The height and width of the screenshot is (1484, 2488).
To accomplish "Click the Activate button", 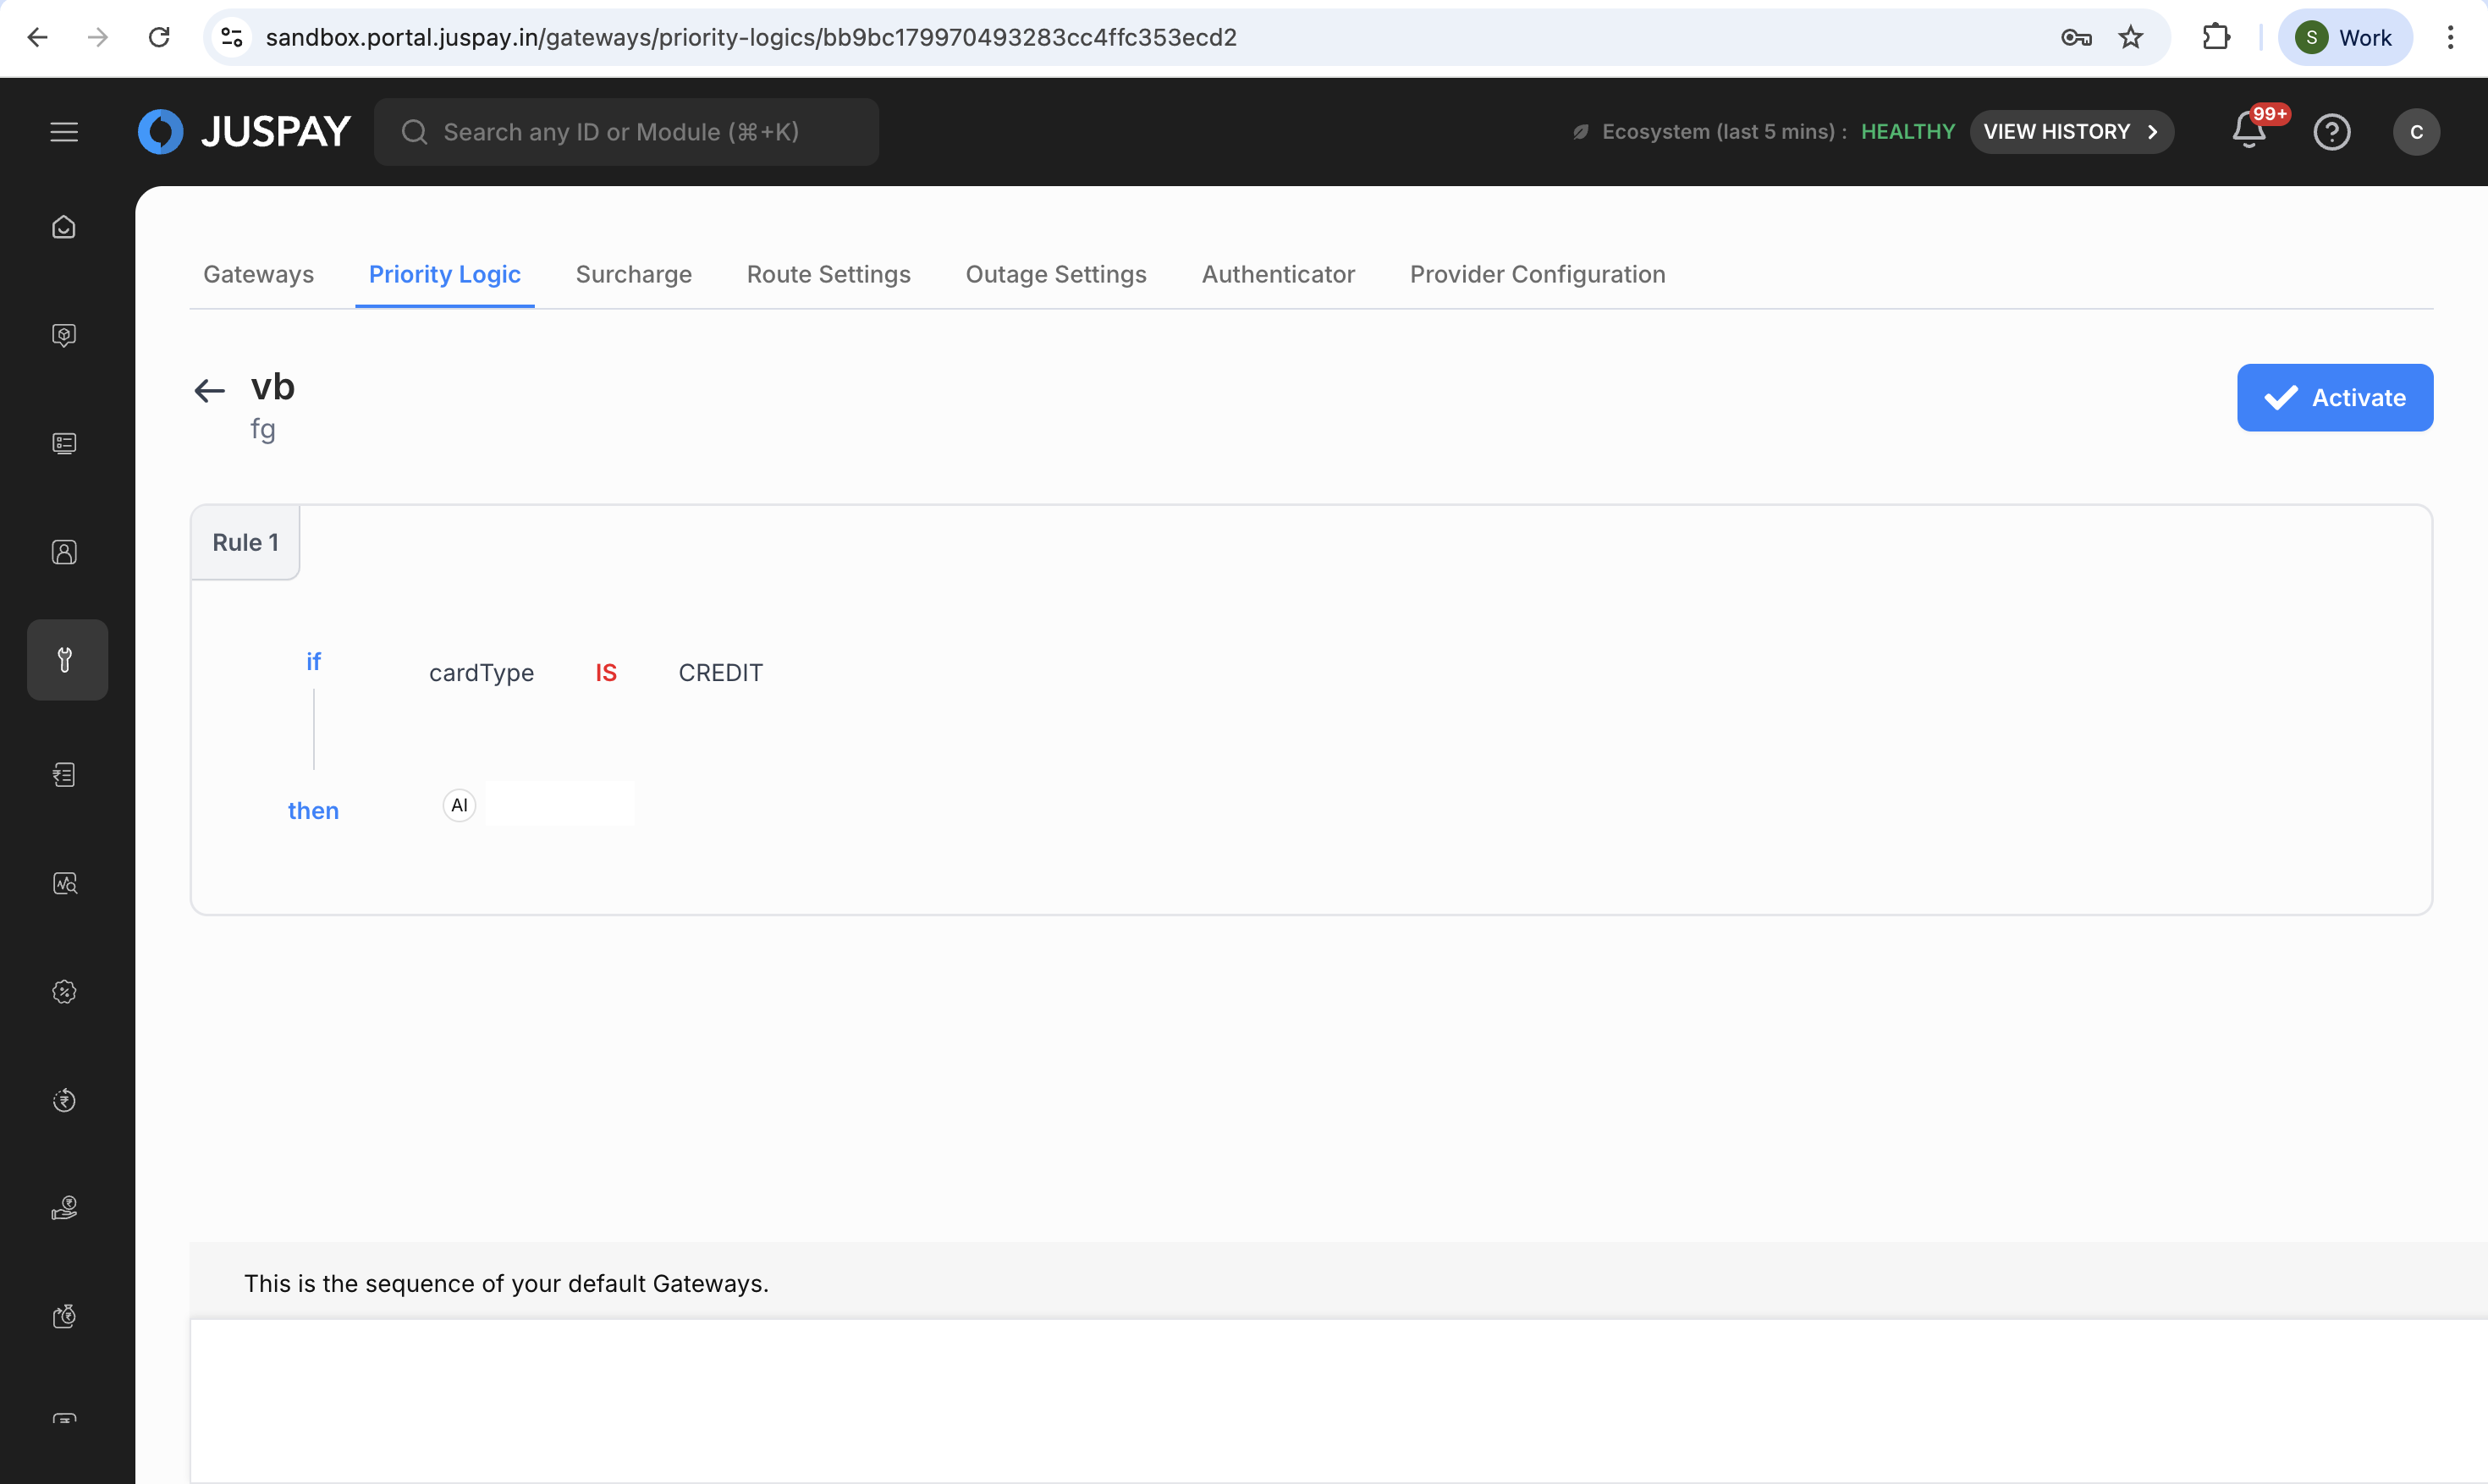I will point(2334,398).
